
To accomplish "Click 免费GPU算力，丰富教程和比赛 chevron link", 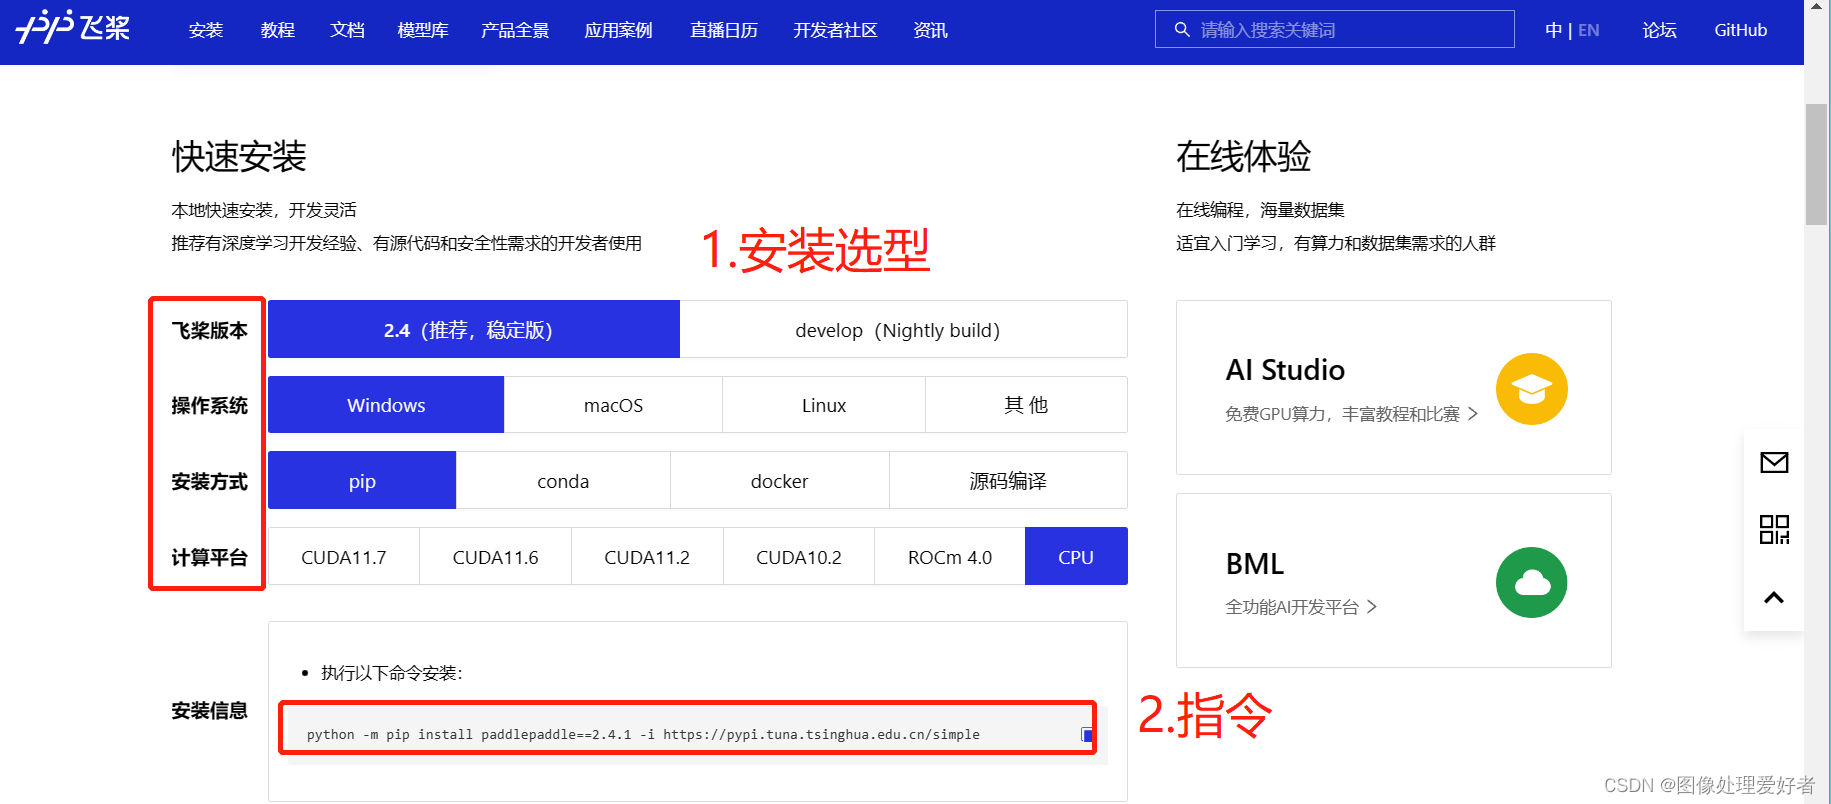I will pyautogui.click(x=1351, y=414).
